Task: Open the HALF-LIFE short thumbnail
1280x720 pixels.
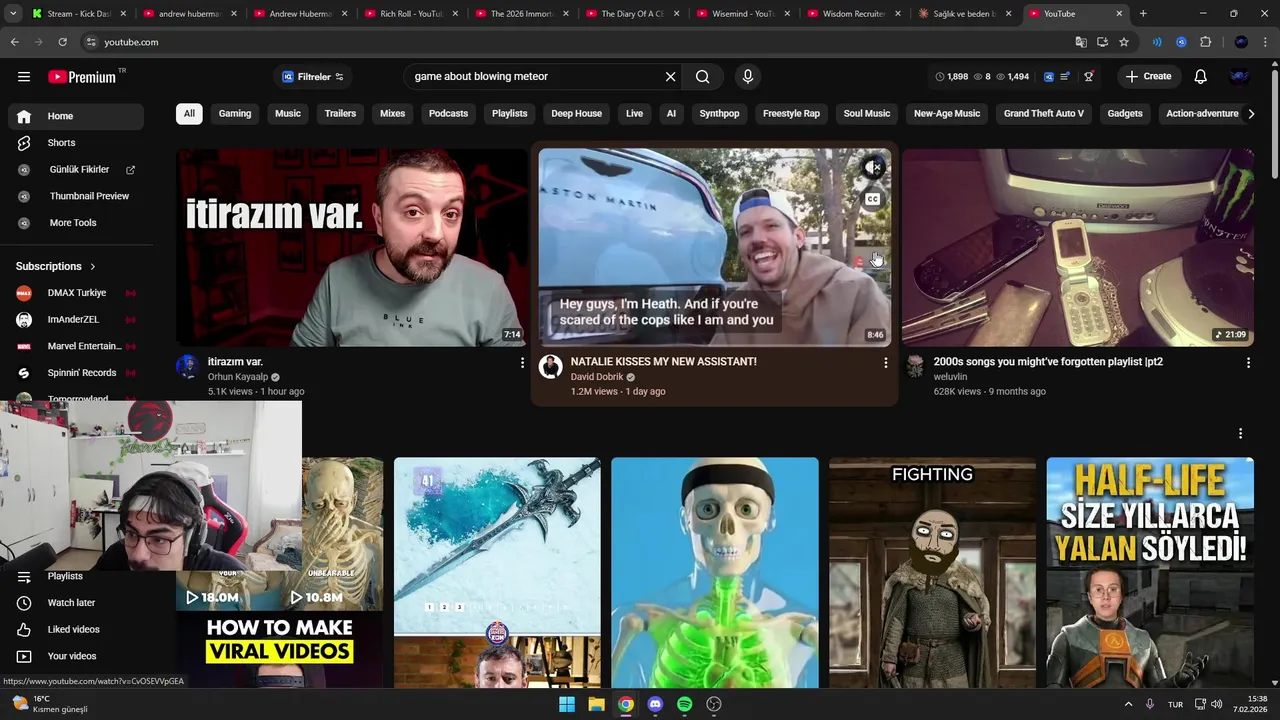Action: 1150,573
